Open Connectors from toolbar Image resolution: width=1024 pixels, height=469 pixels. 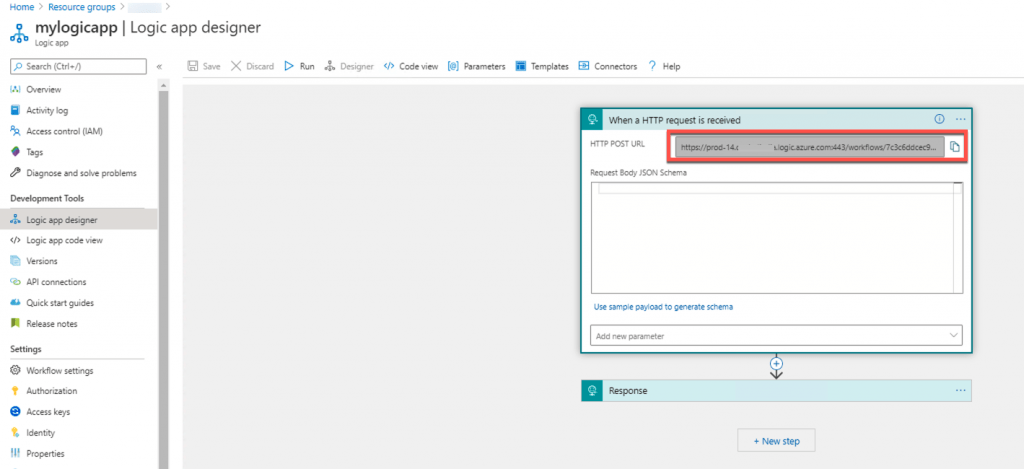(607, 66)
